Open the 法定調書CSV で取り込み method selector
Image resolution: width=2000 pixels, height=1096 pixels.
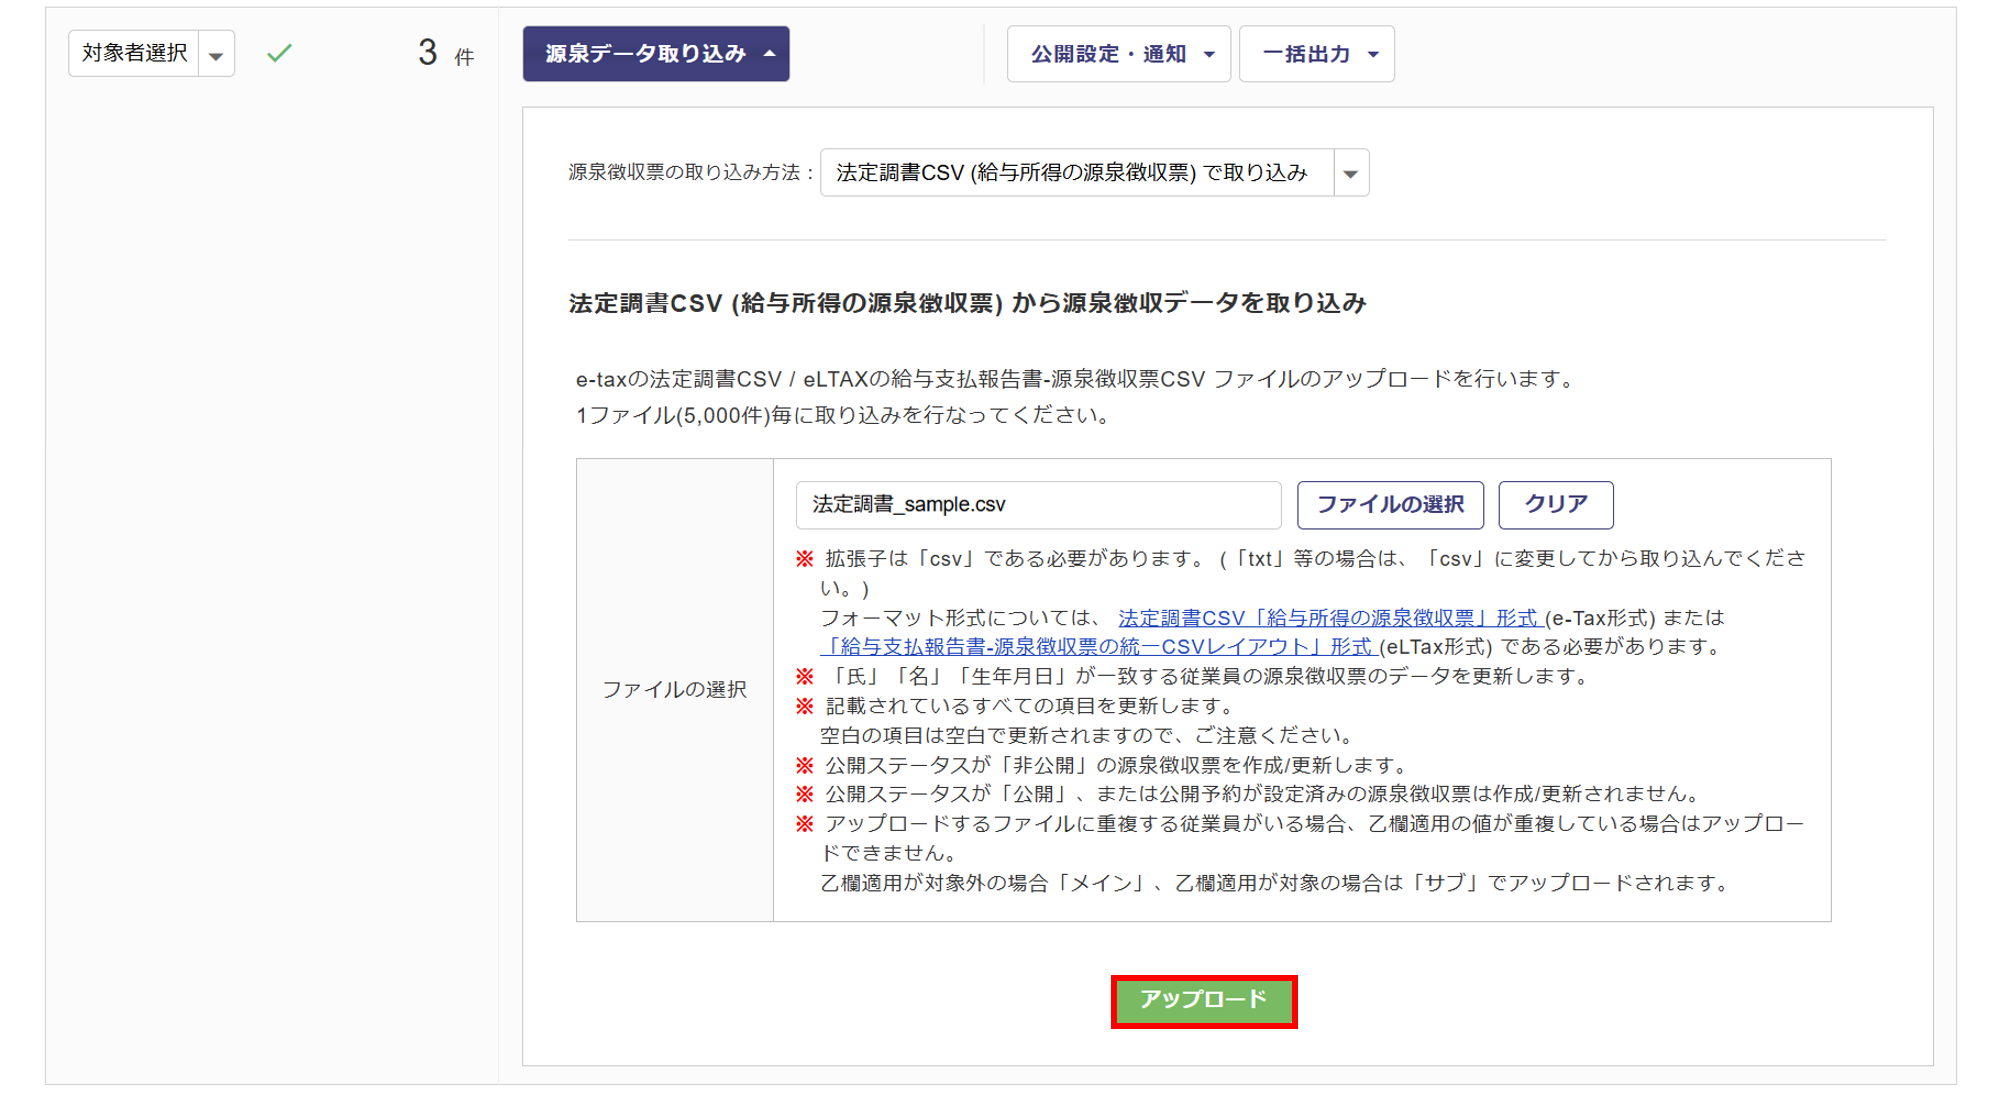(1075, 173)
